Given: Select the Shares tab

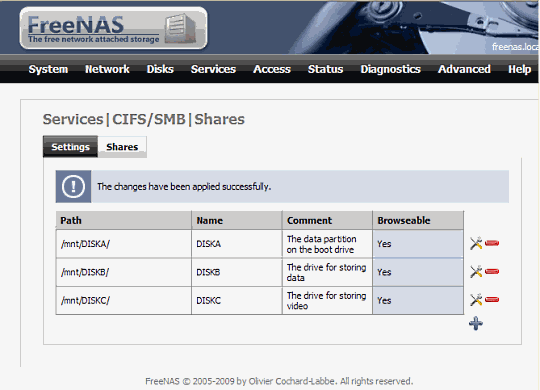Looking at the screenshot, I should 122,147.
